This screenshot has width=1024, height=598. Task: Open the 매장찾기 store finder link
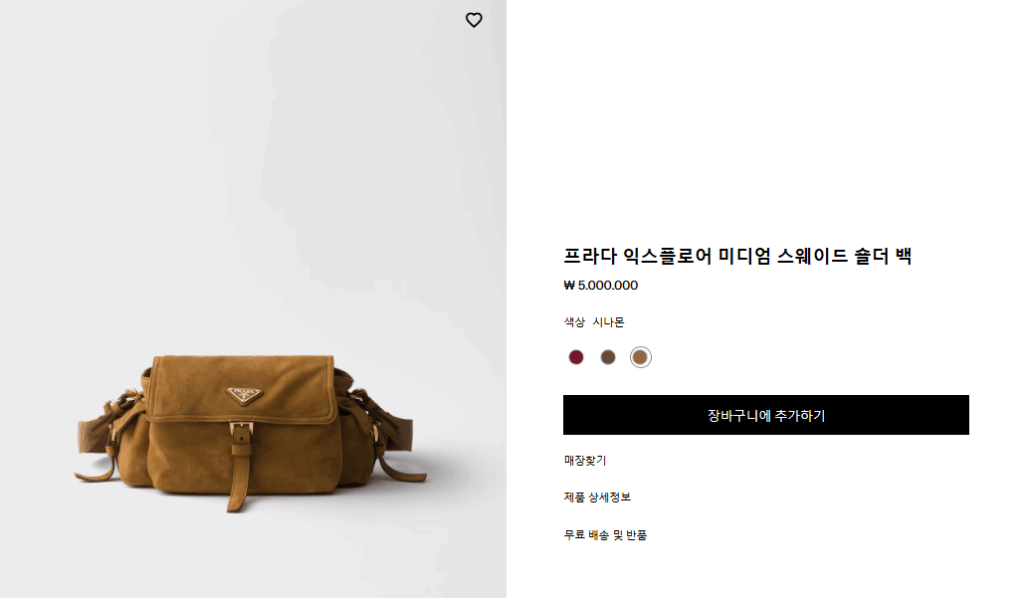tap(585, 460)
